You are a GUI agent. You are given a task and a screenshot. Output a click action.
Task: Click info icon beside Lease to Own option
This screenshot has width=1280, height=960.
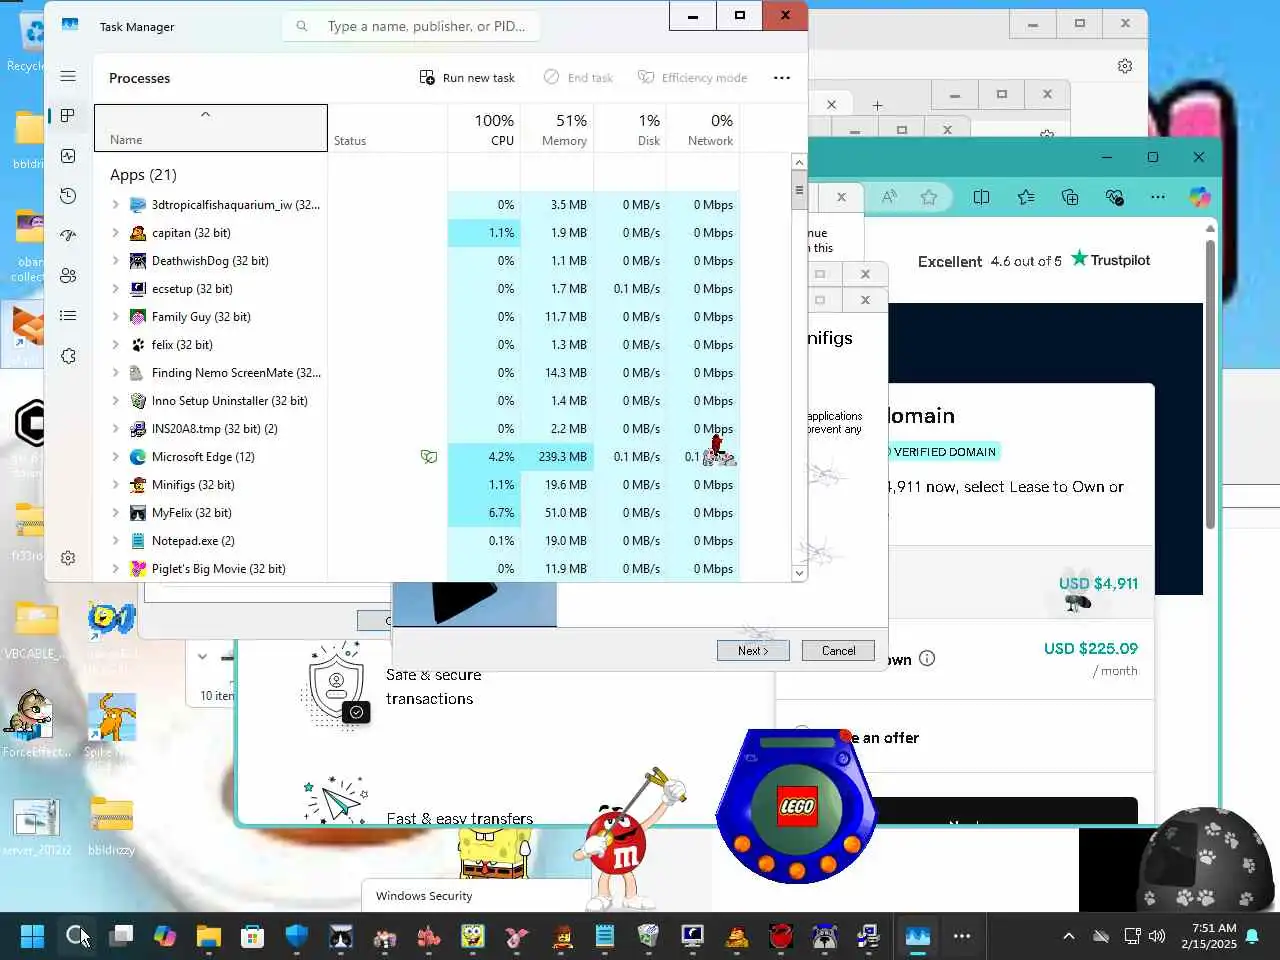coord(927,658)
